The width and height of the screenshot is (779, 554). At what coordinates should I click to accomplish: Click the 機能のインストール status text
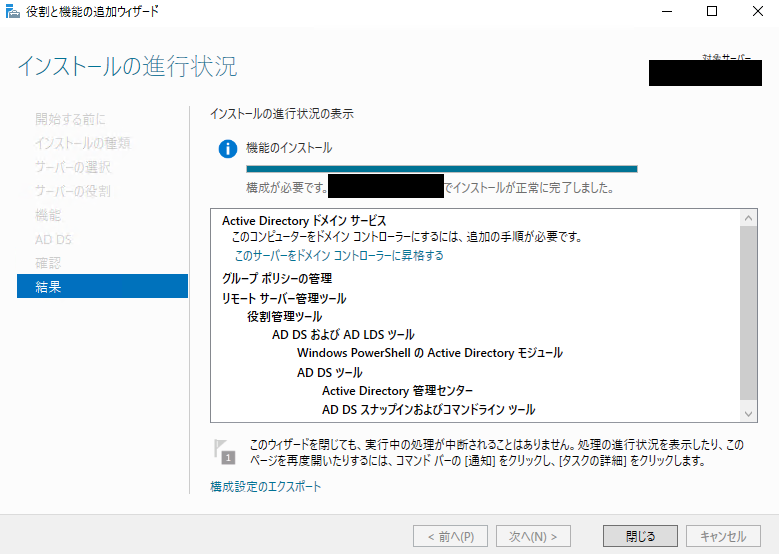[289, 148]
